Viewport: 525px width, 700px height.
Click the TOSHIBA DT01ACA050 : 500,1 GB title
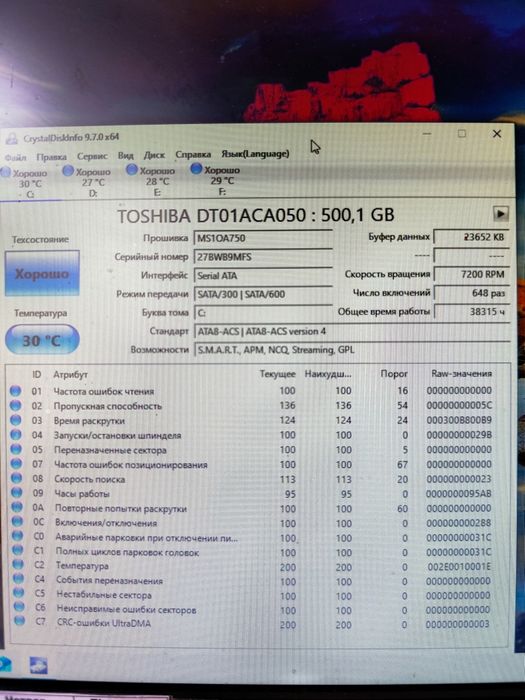[256, 216]
